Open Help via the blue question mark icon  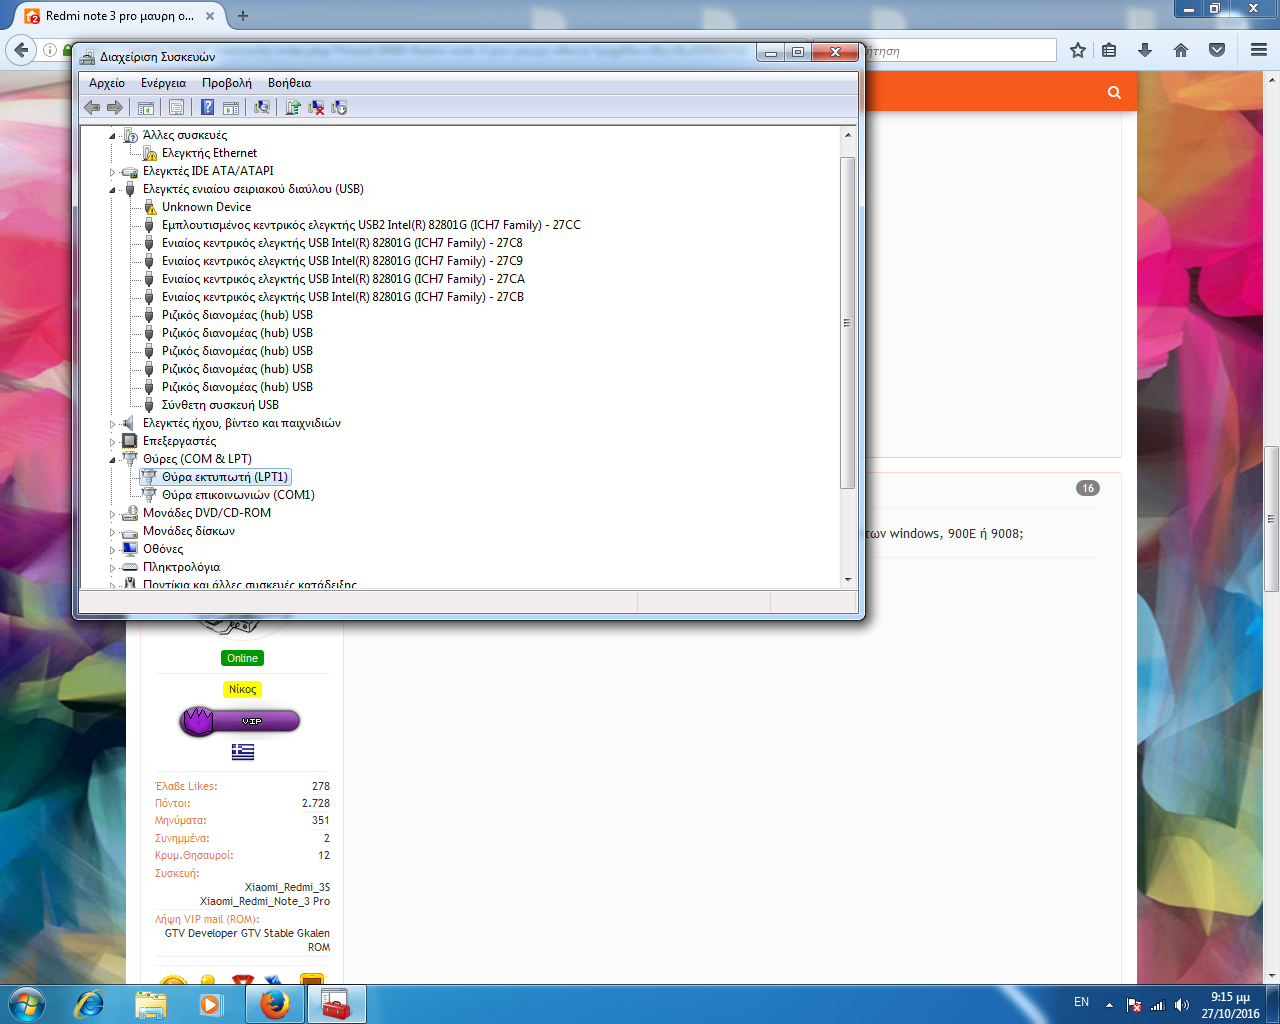pos(207,107)
